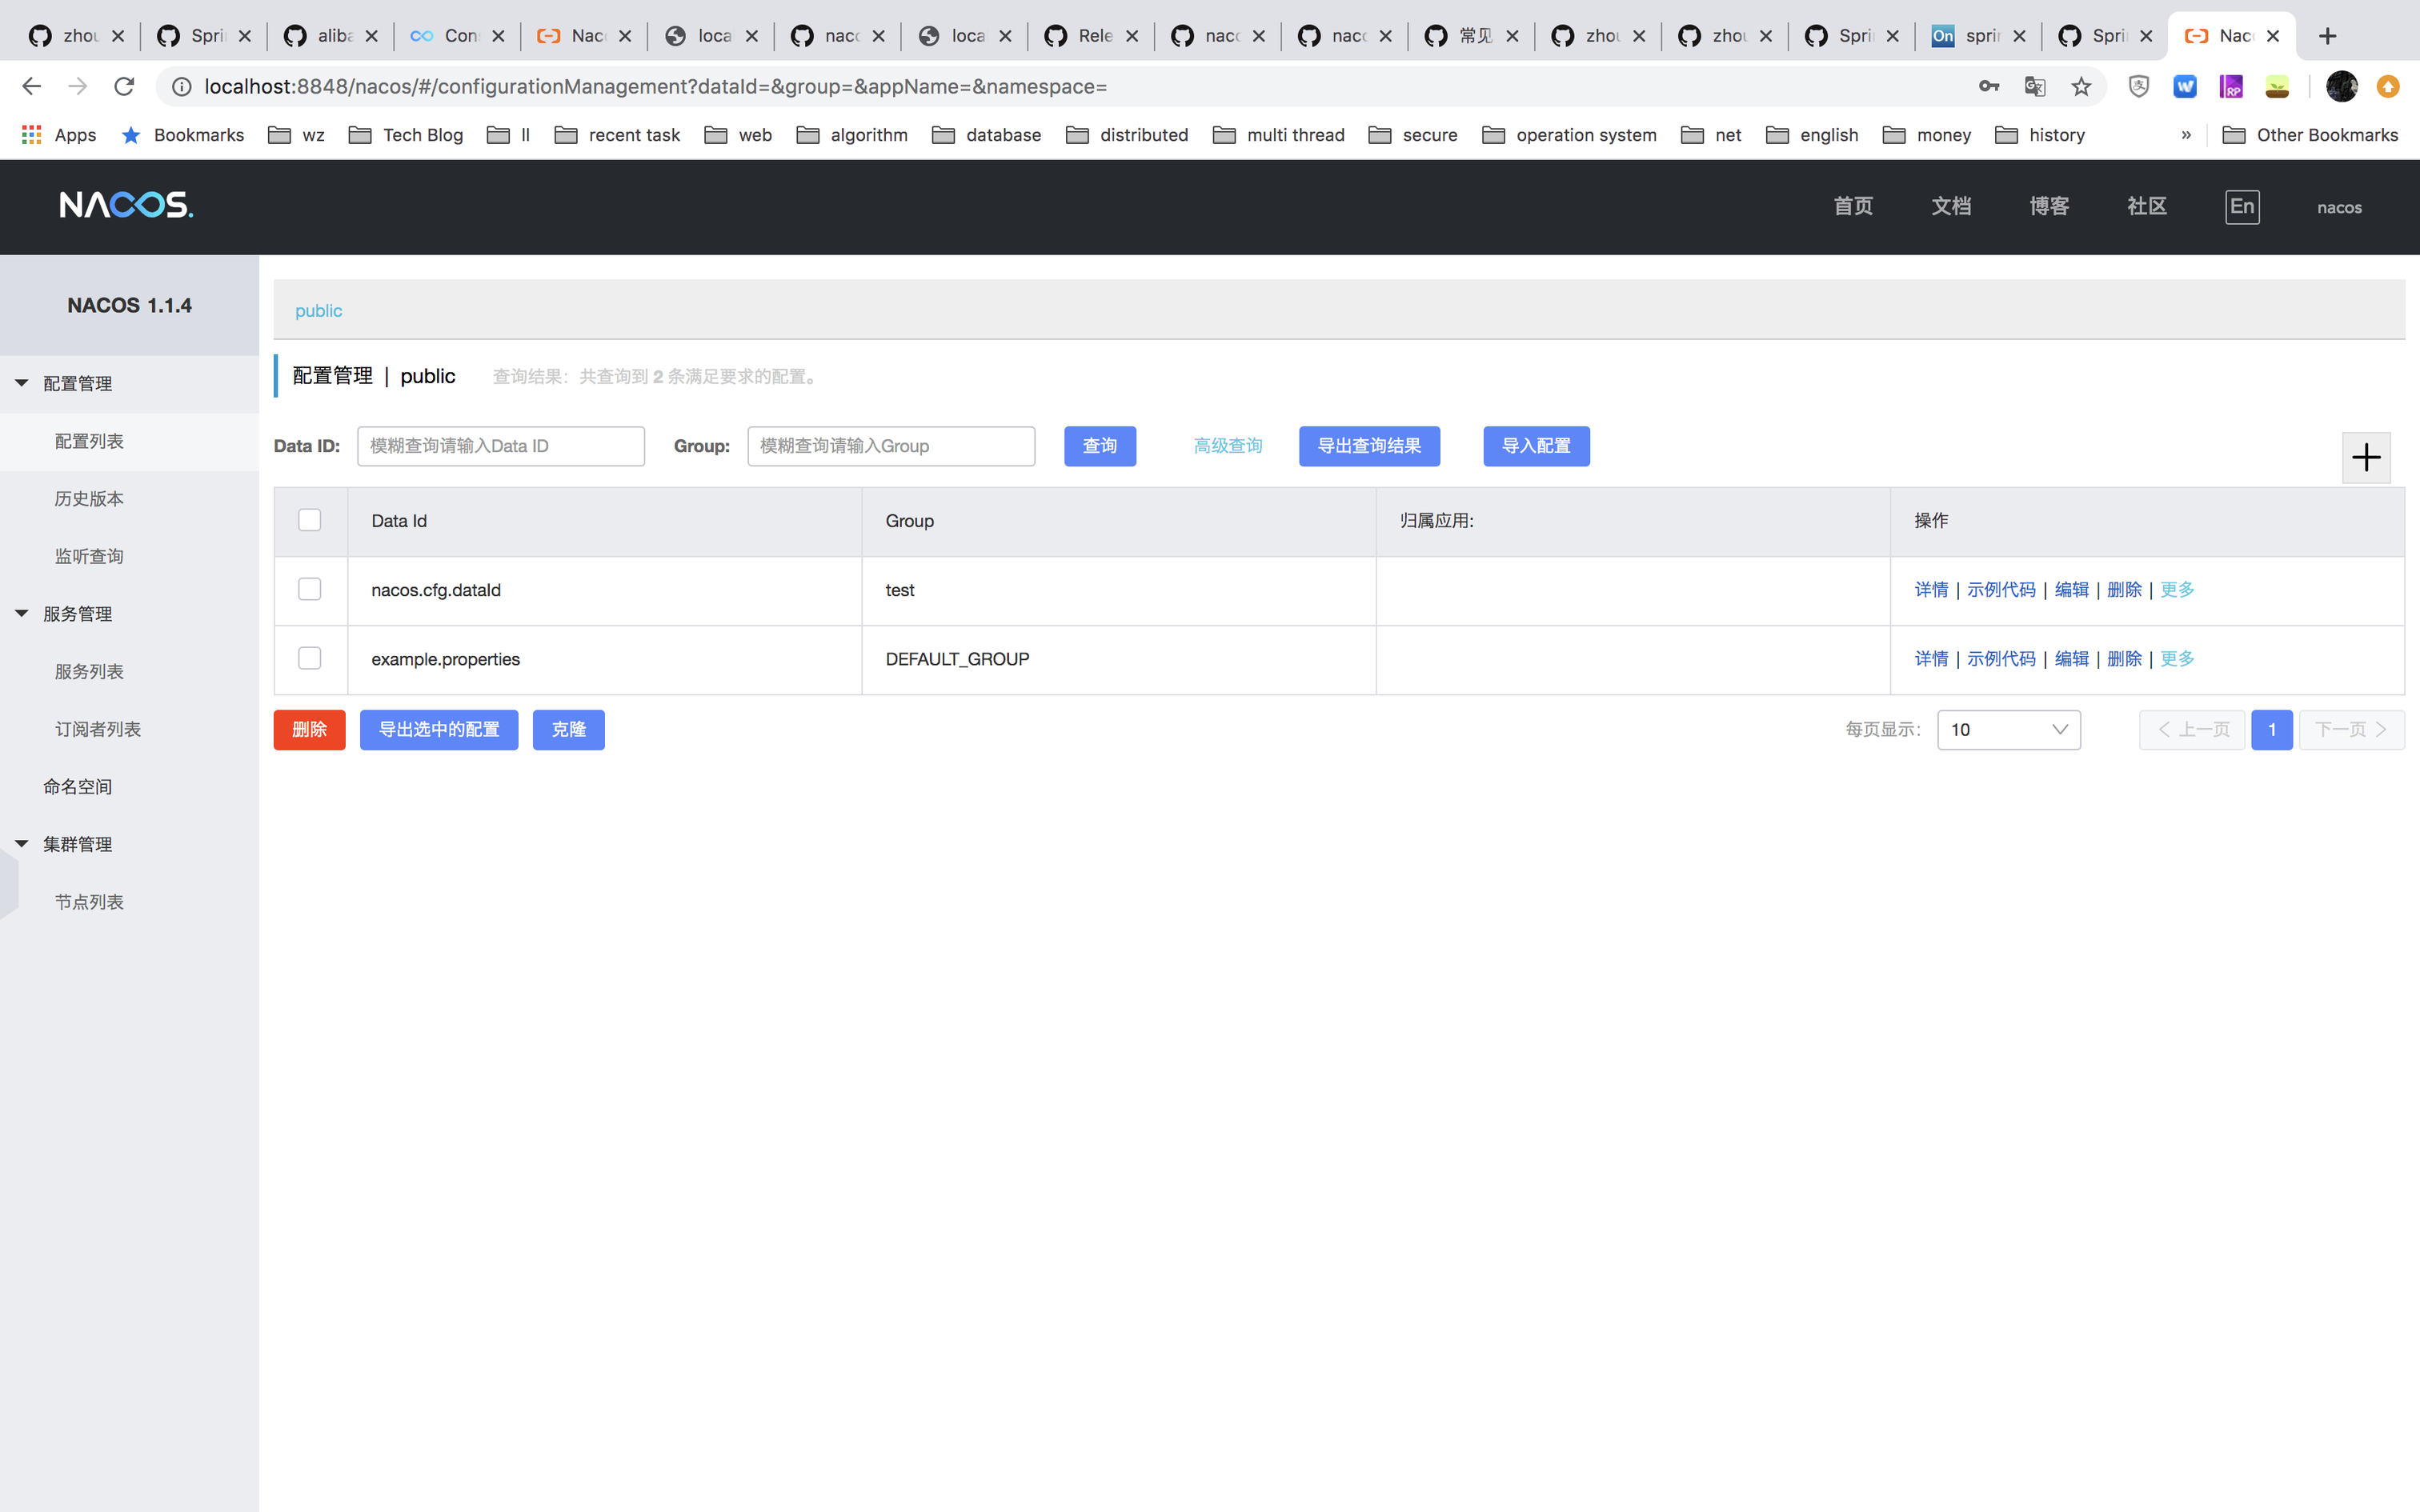Viewport: 2420px width, 1512px height.
Task: Click the browser reload icon
Action: (x=124, y=87)
